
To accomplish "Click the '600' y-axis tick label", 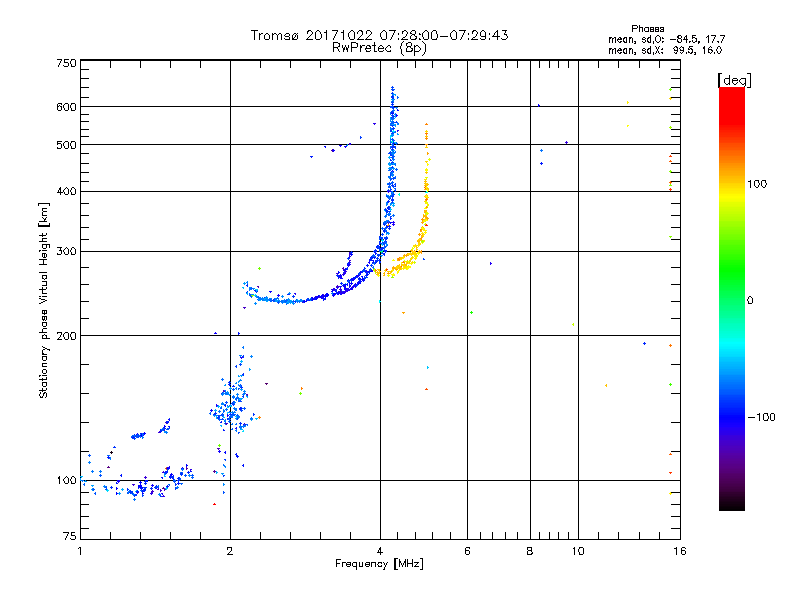I will (66, 107).
